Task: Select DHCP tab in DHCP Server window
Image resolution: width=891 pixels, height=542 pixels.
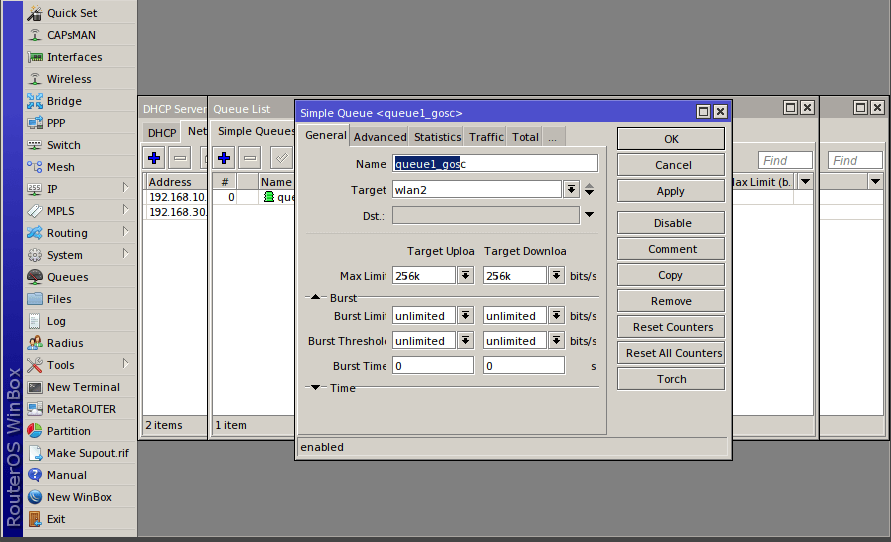Action: pyautogui.click(x=161, y=133)
